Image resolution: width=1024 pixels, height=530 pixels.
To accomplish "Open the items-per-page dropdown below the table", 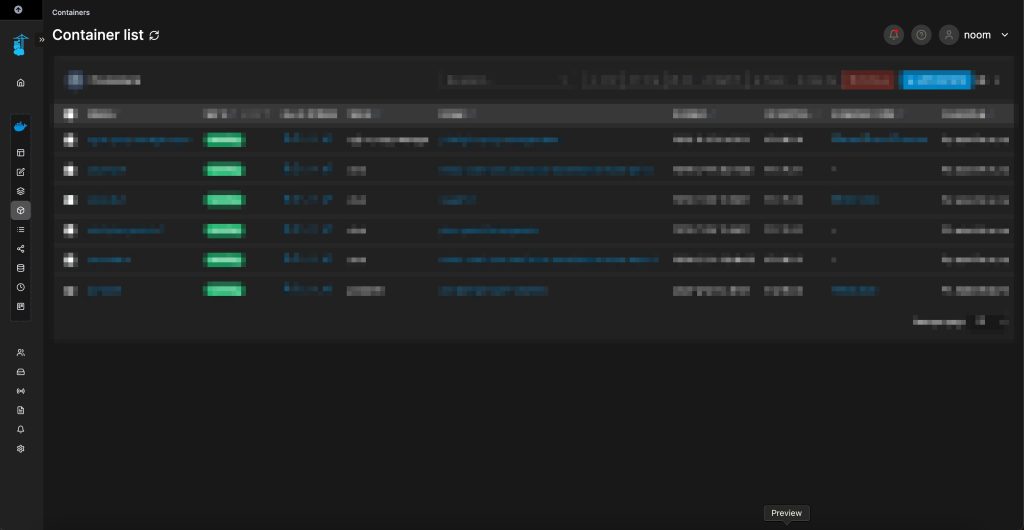I will pyautogui.click(x=991, y=322).
